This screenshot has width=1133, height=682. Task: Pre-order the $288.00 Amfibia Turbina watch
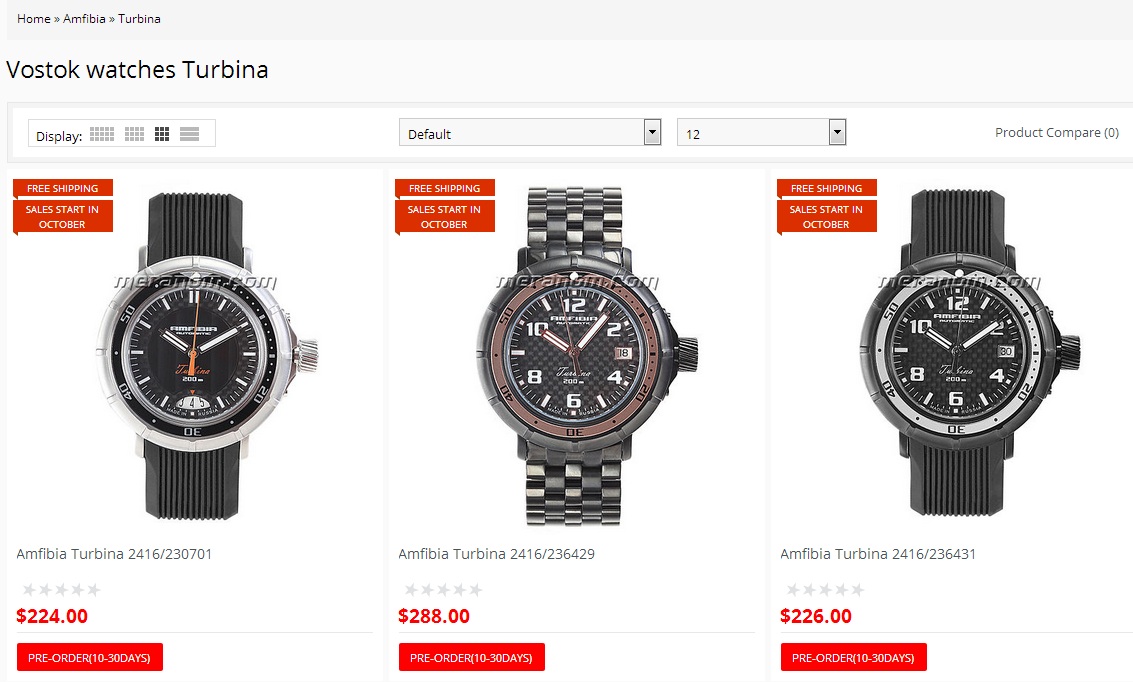pos(472,657)
